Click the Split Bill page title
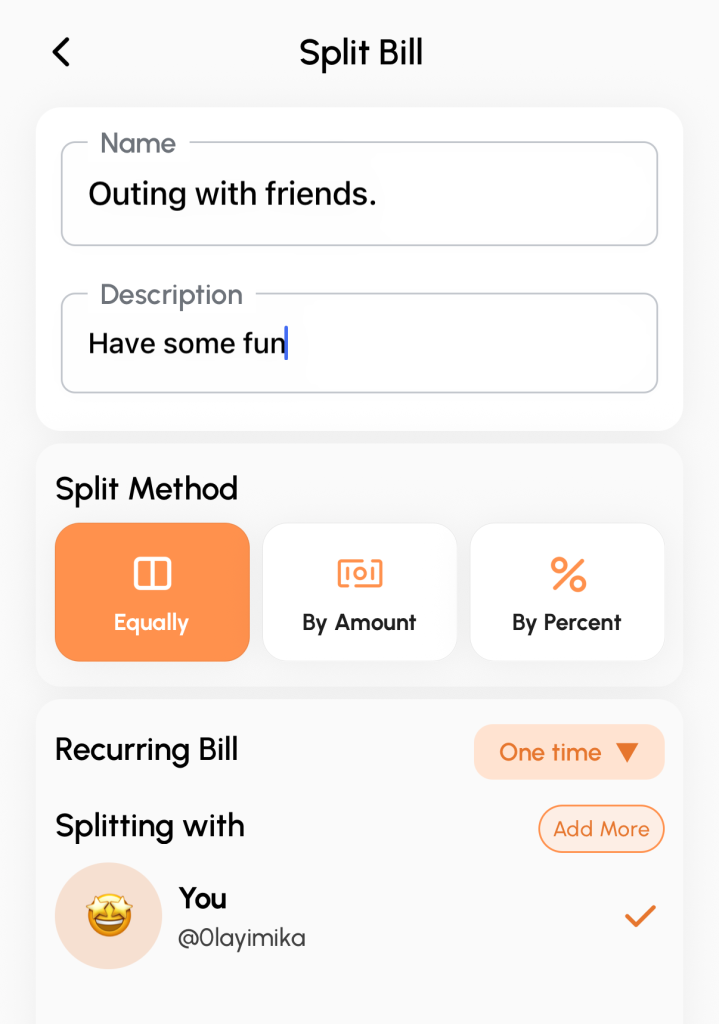The width and height of the screenshot is (719, 1024). (361, 52)
